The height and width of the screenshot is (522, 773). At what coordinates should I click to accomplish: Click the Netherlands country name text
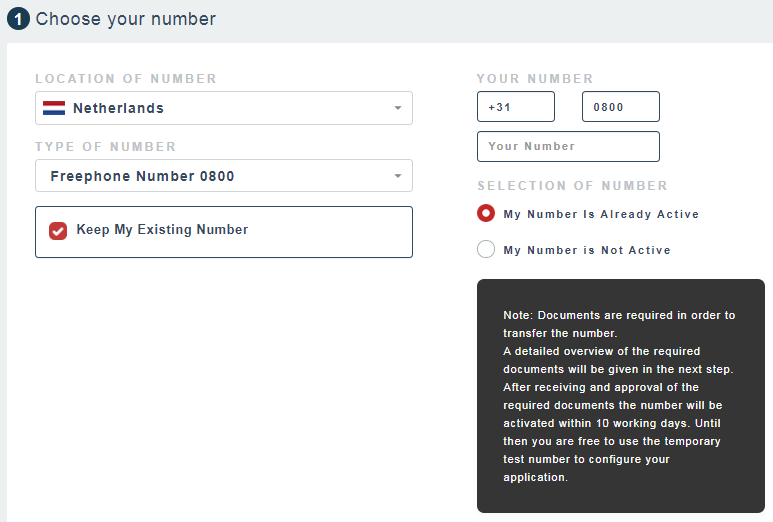pos(118,108)
